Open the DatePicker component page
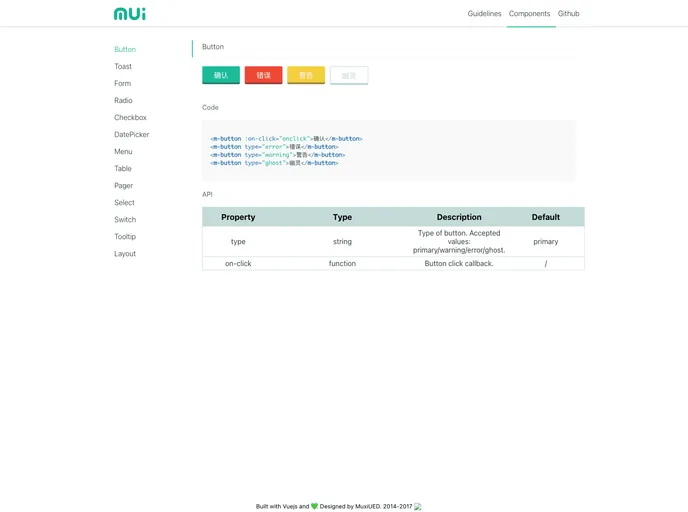Viewport: 688px width, 512px height. tap(132, 134)
